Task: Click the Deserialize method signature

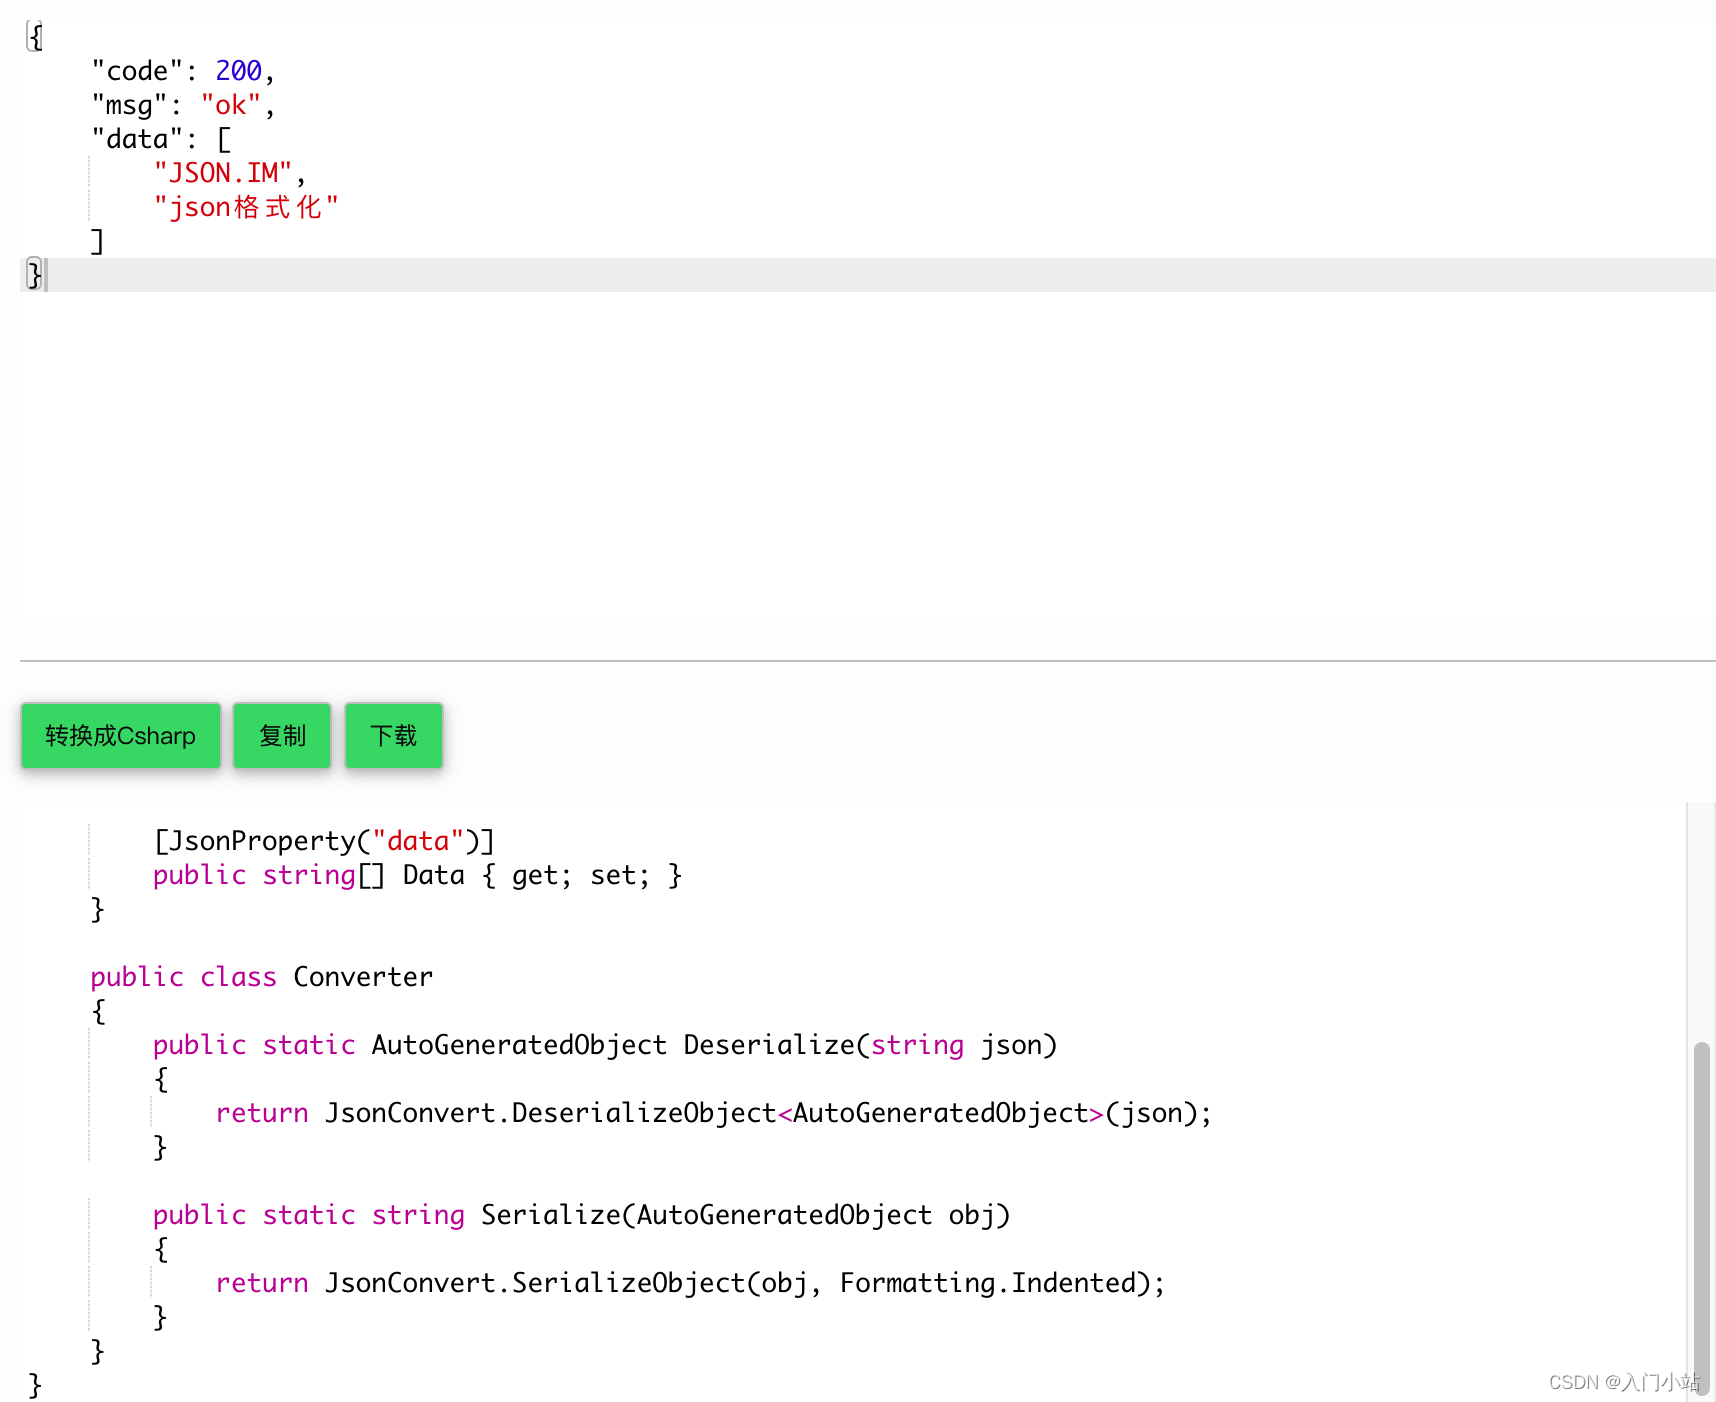Action: click(x=605, y=1045)
